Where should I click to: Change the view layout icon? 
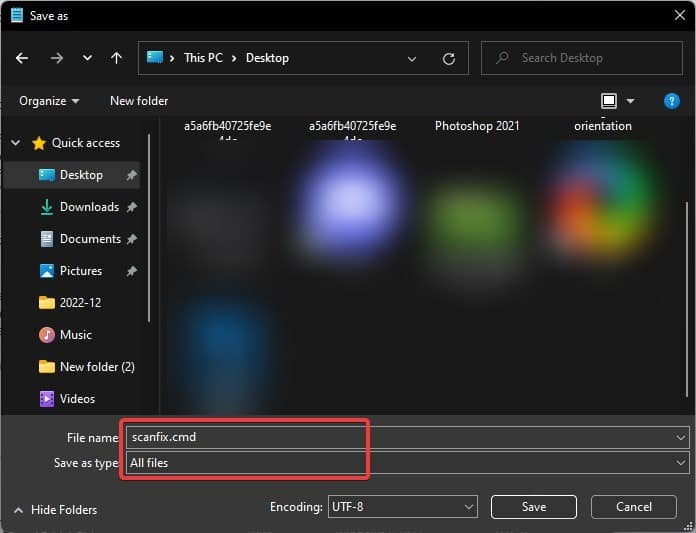[609, 101]
